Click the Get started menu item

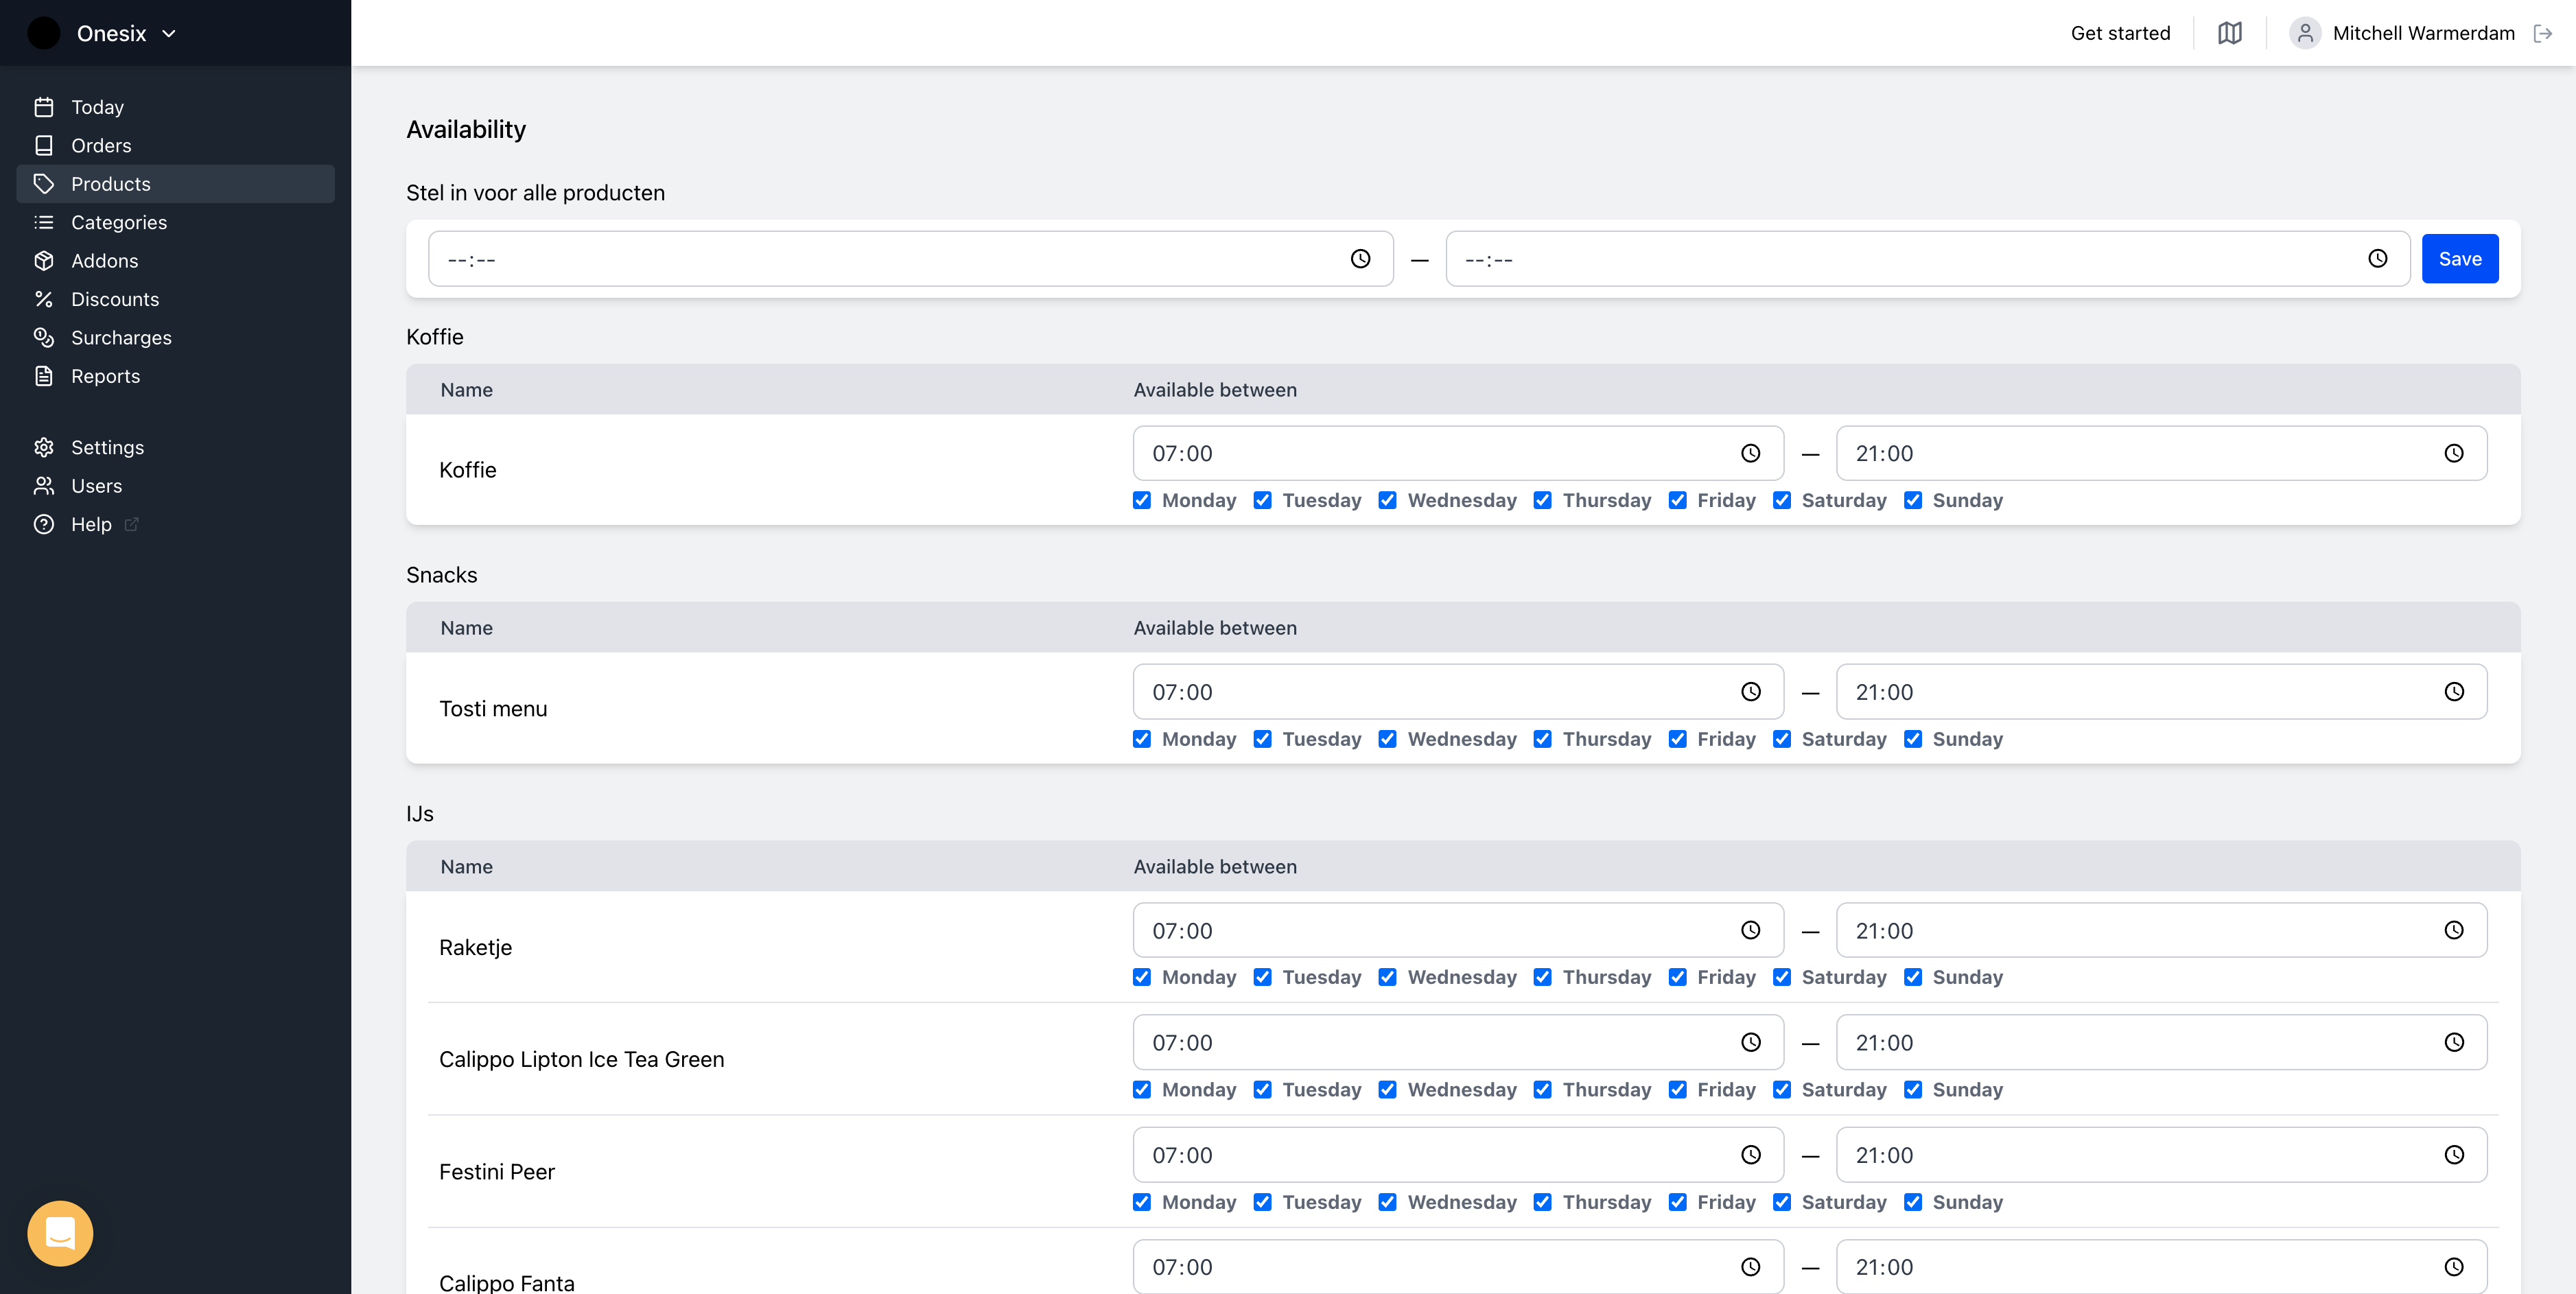2119,32
